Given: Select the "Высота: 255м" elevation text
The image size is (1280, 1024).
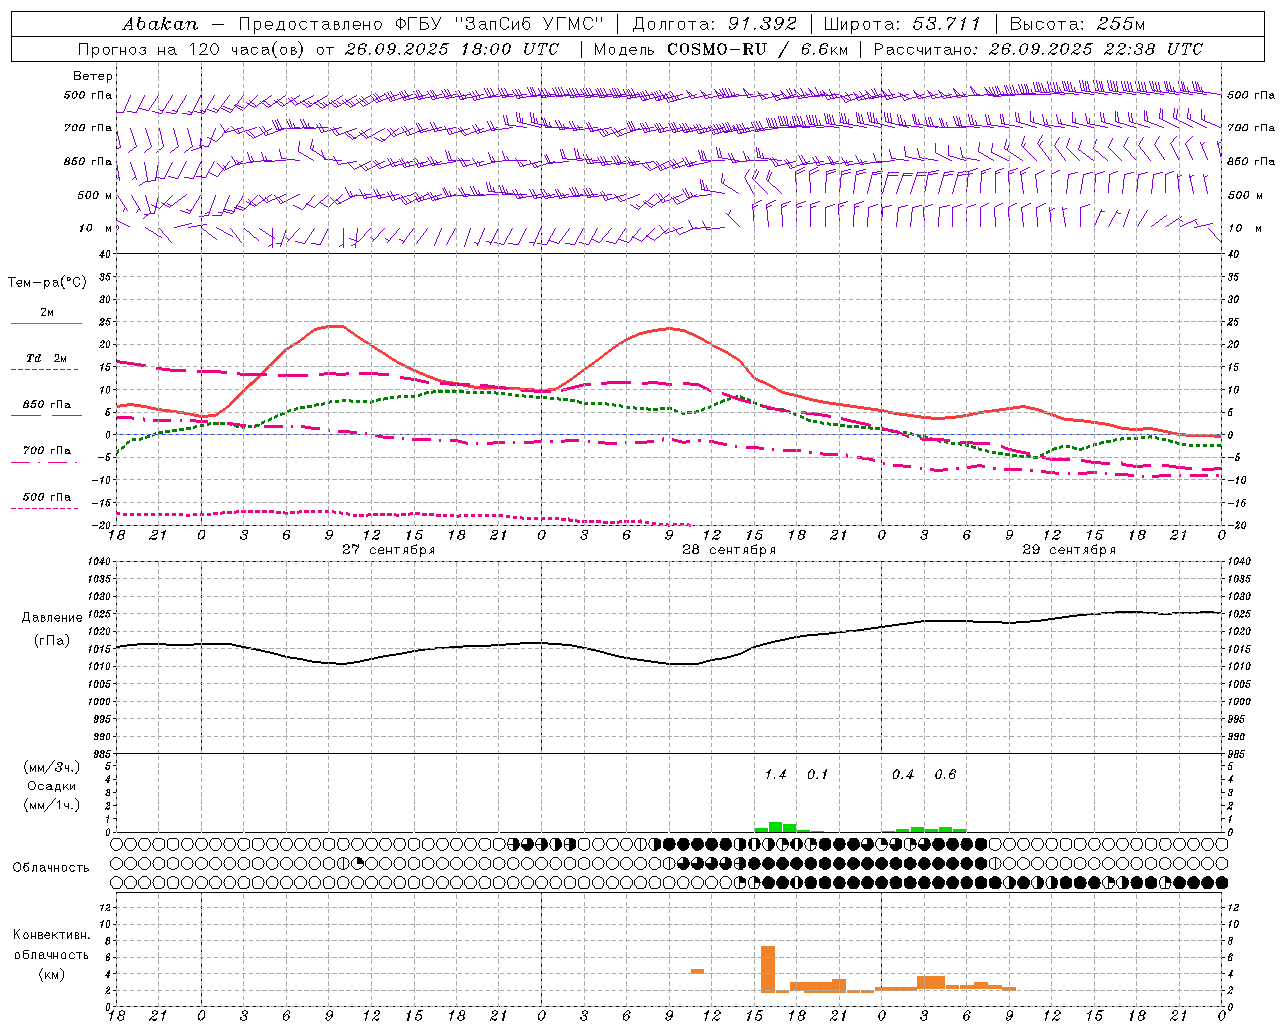Looking at the screenshot, I should [x=1077, y=24].
